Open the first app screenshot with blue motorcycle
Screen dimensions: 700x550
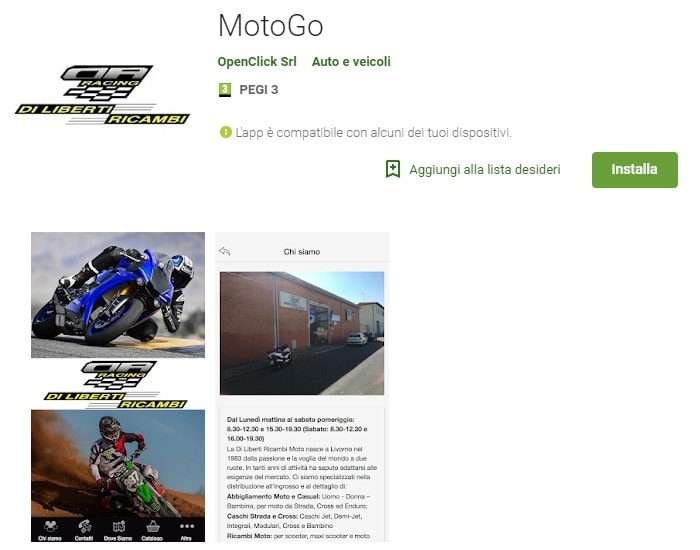point(118,387)
